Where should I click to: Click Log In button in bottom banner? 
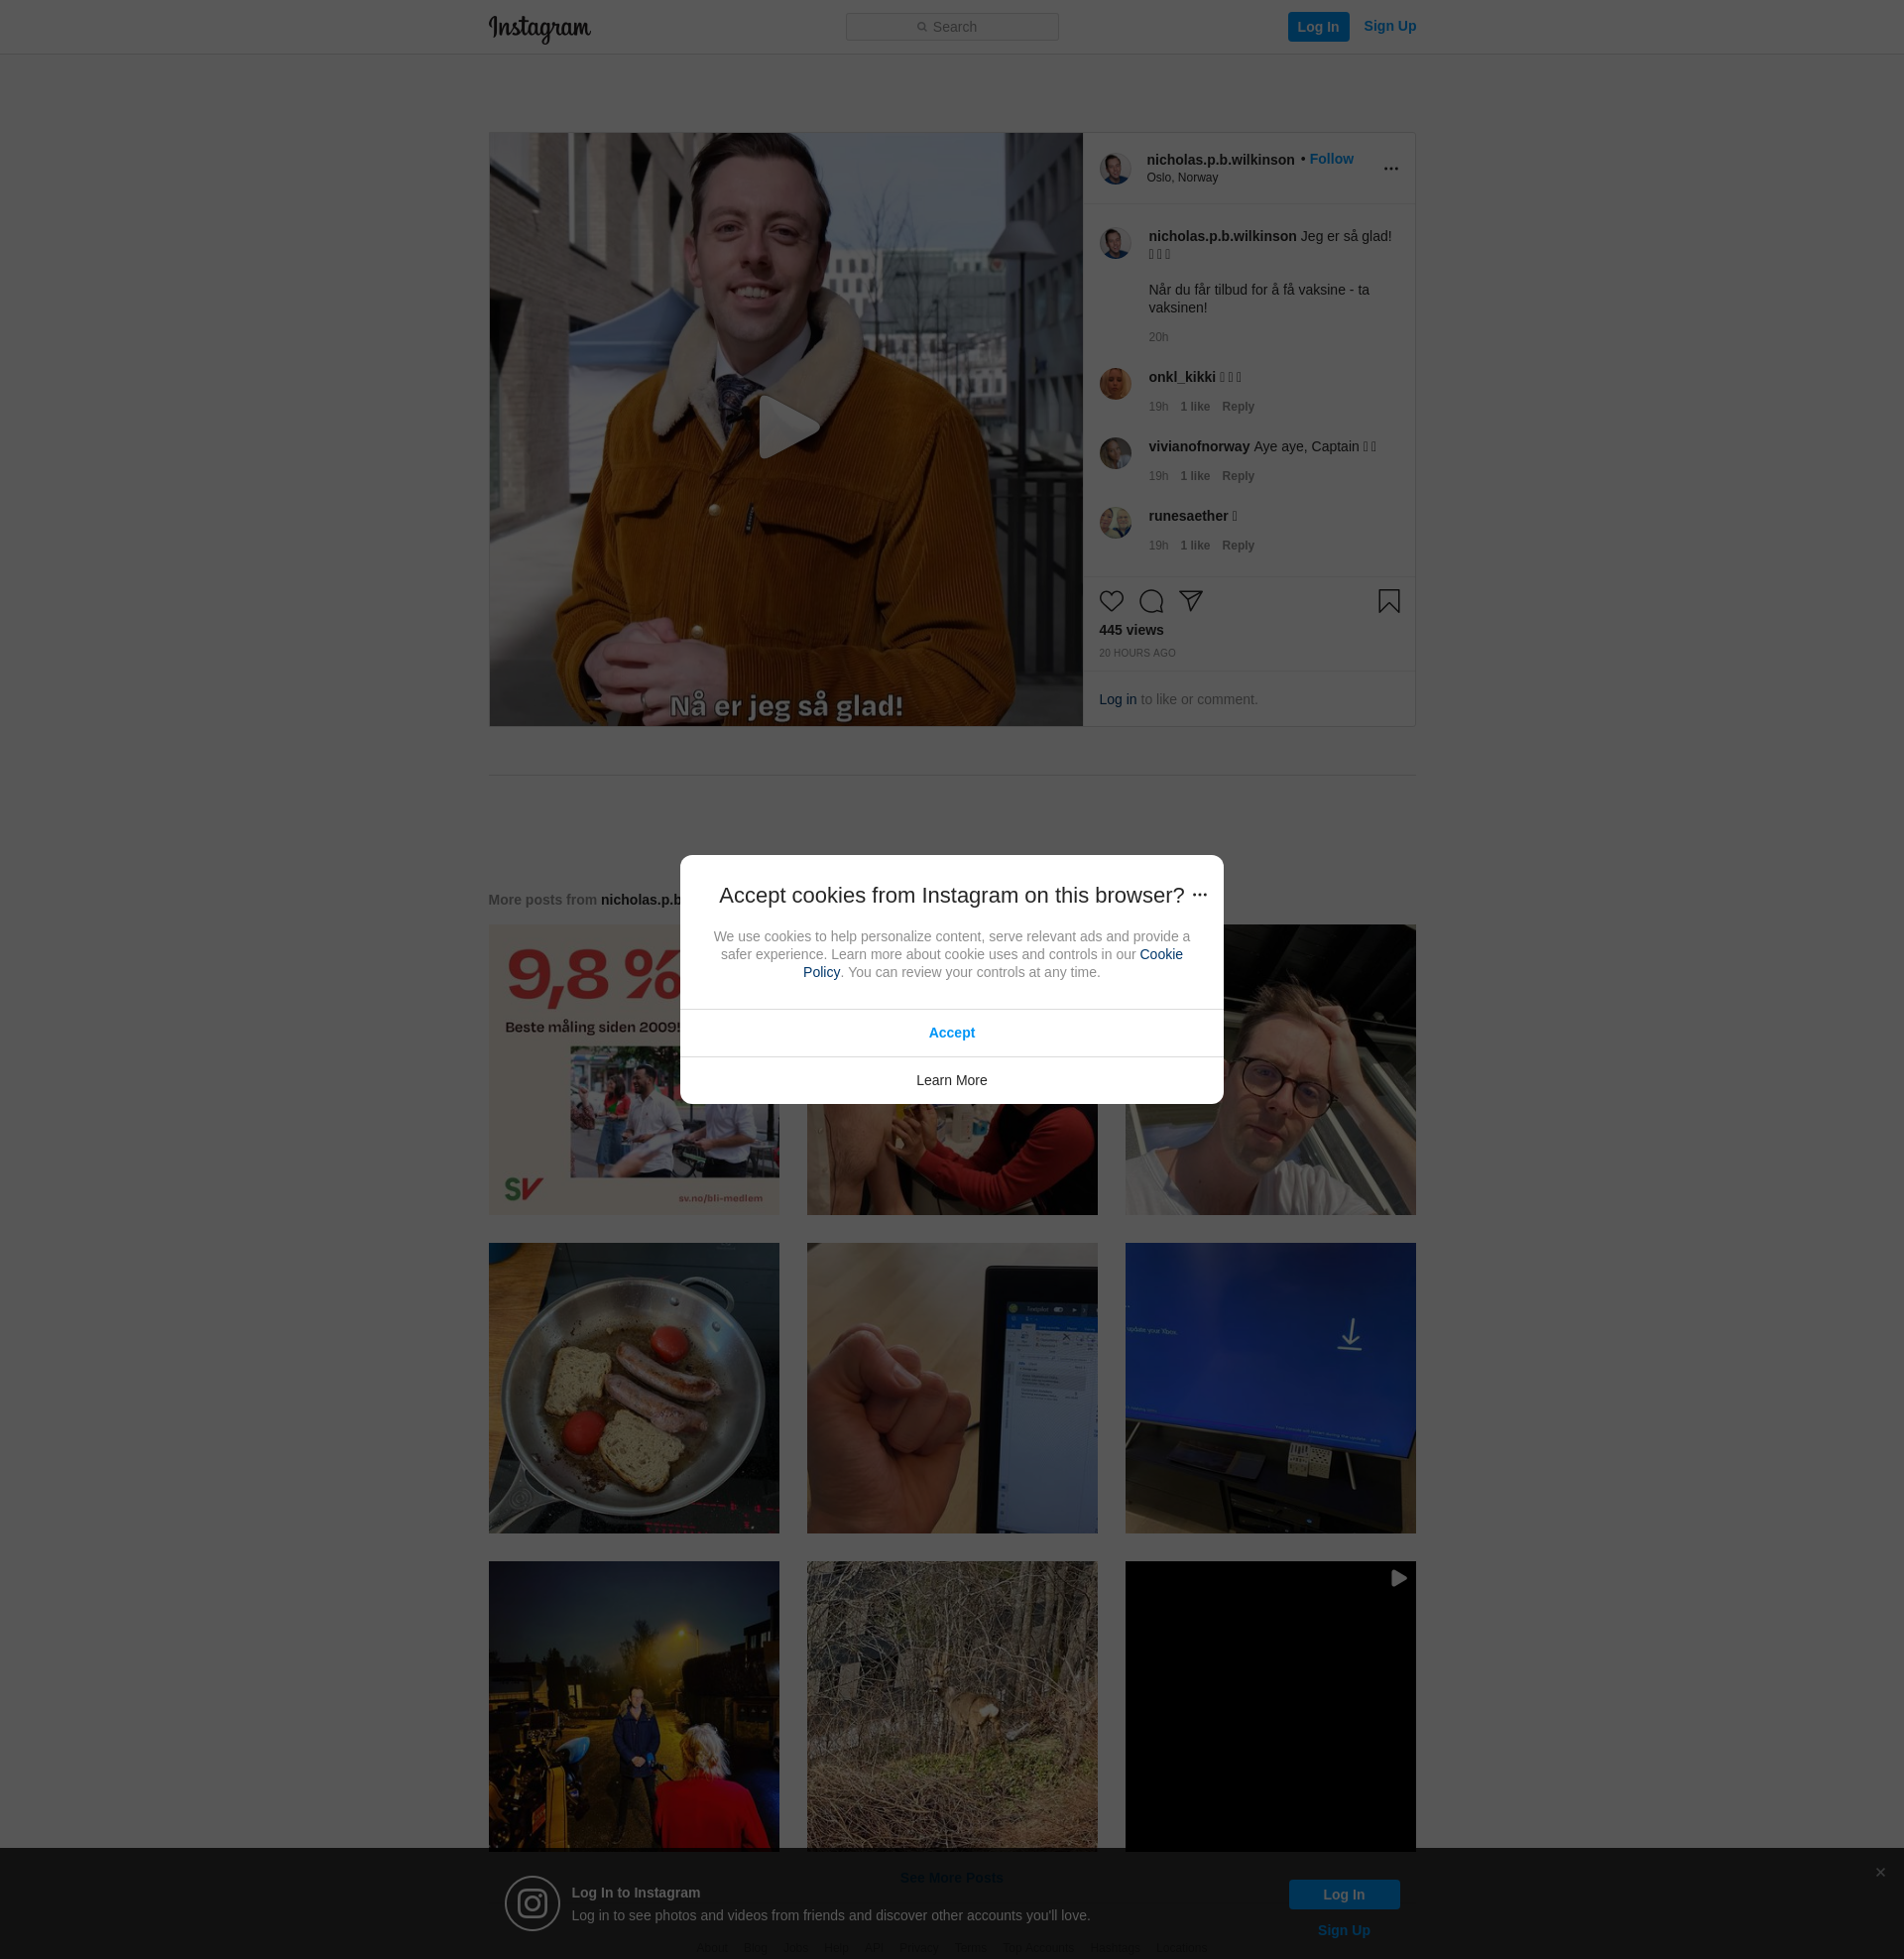coord(1343,1894)
